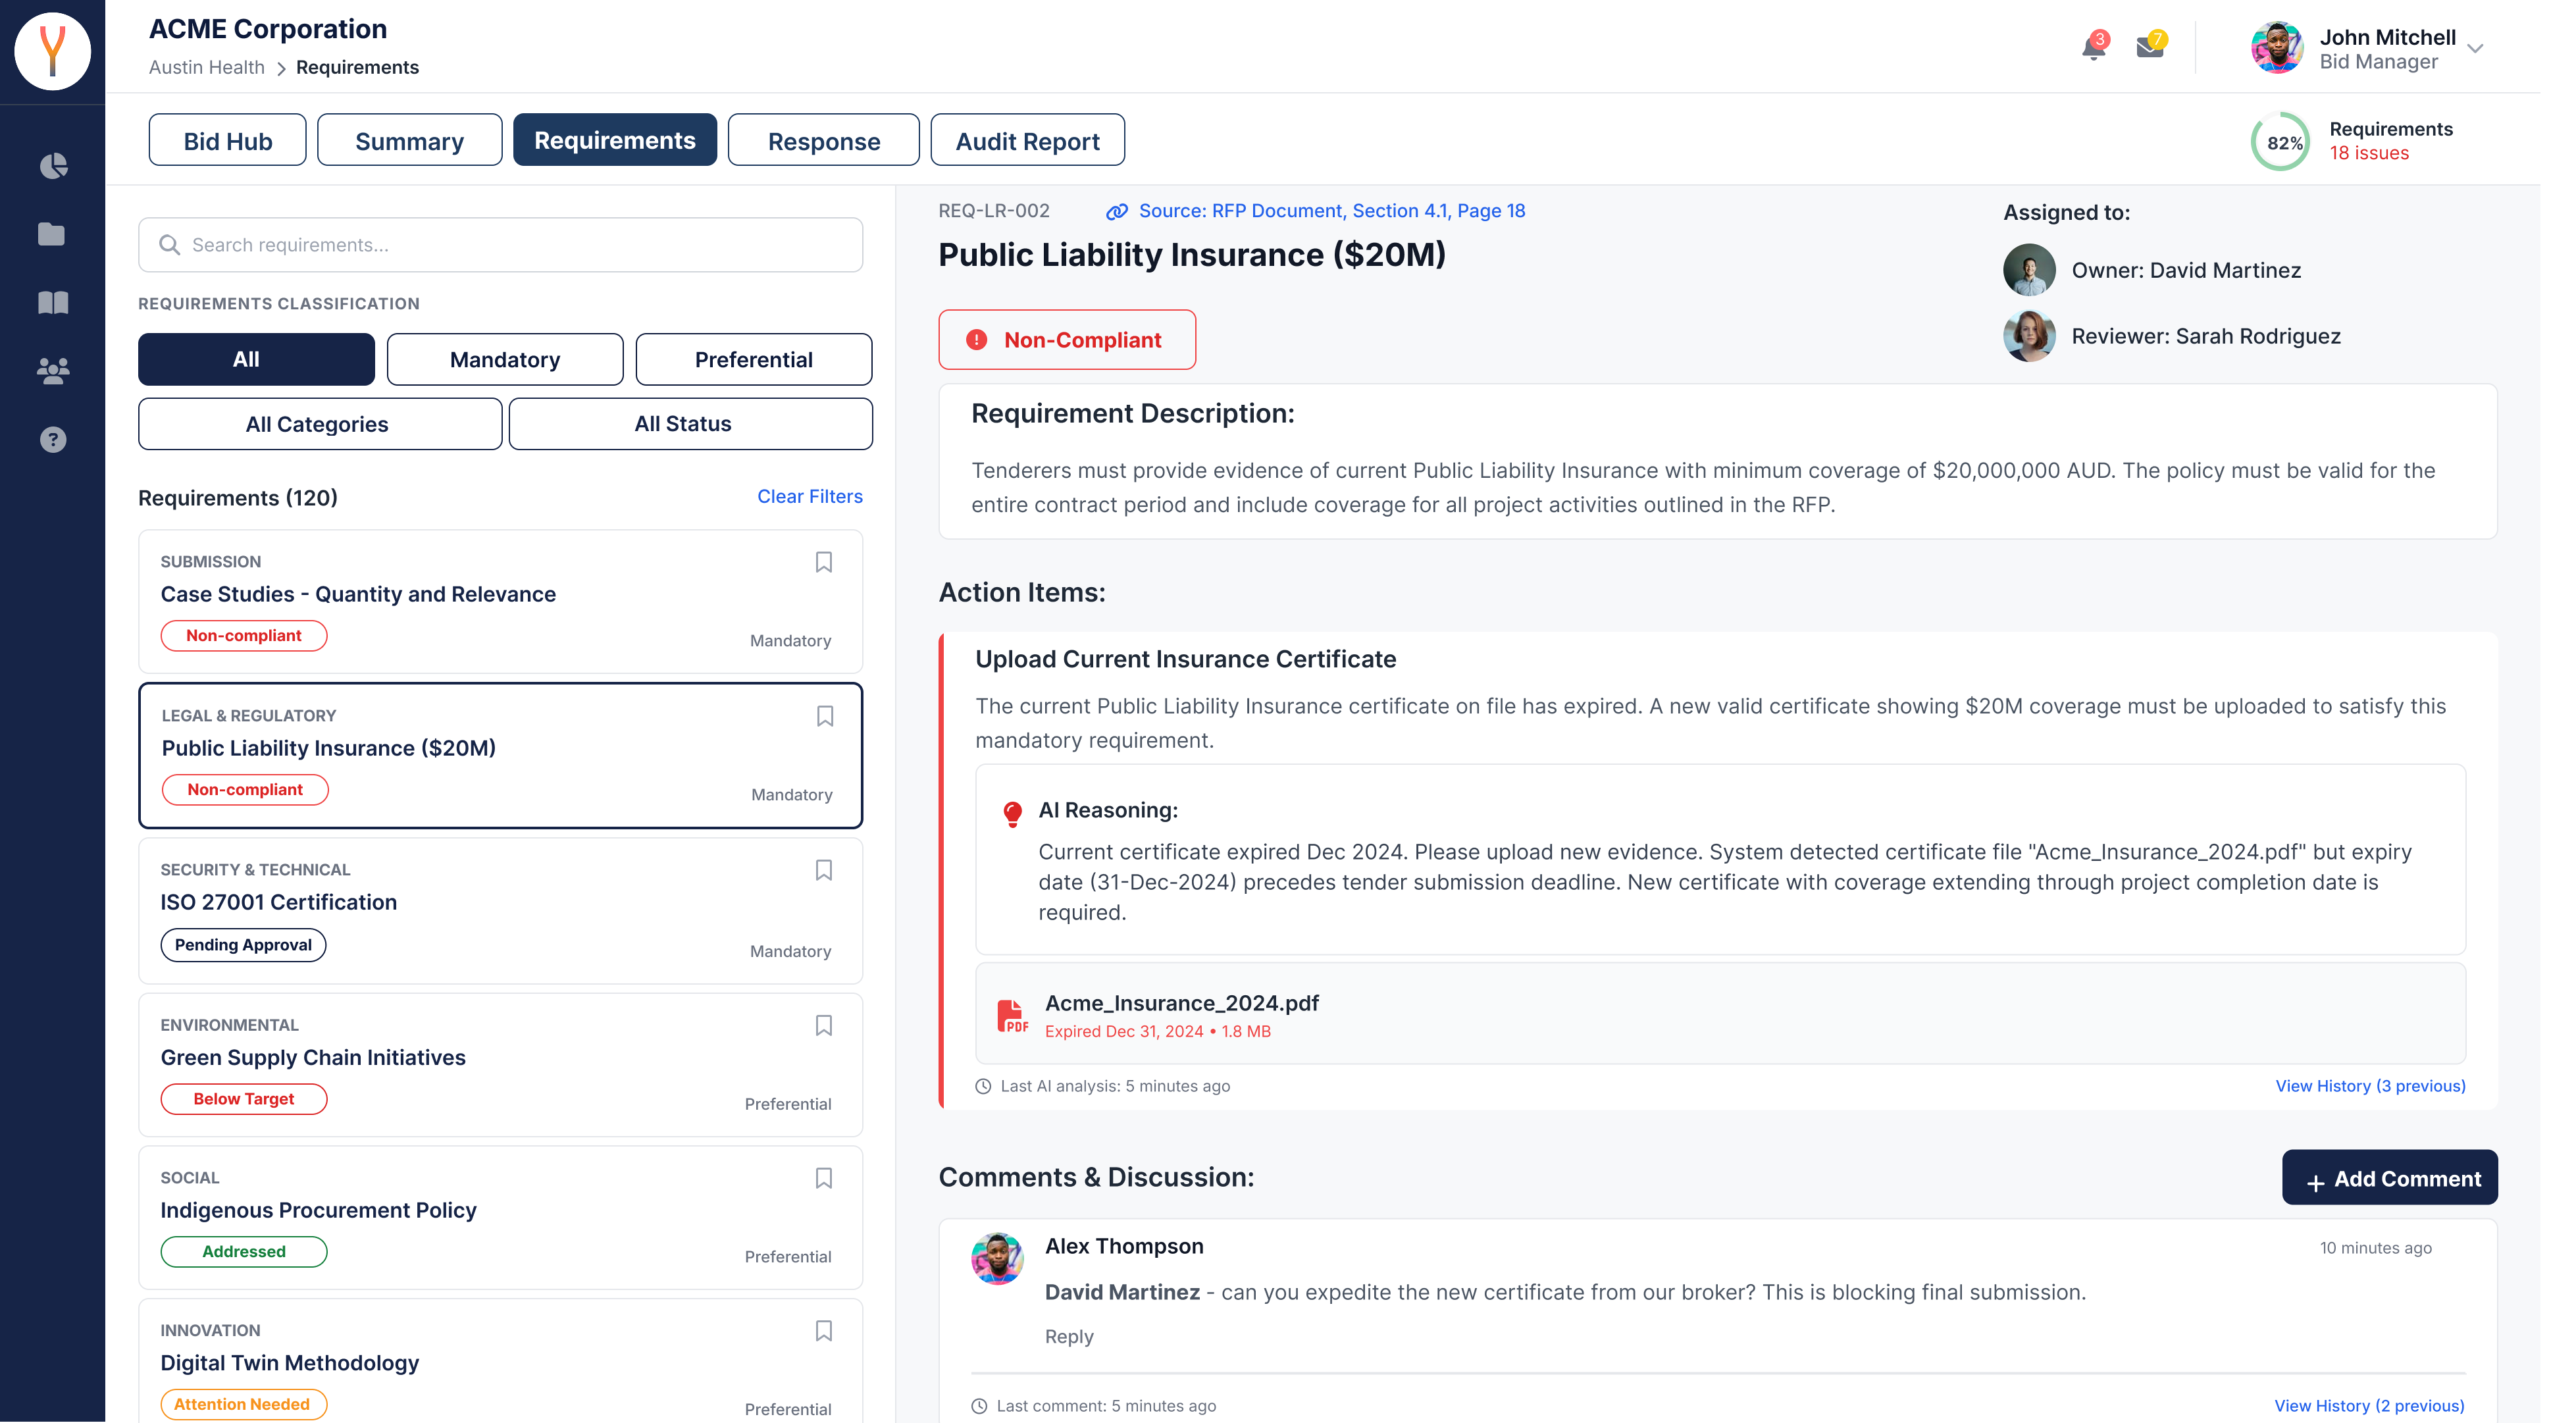Expand the John Mitchell user menu chevron
Screen dimensions: 2576x1423
(2475, 49)
